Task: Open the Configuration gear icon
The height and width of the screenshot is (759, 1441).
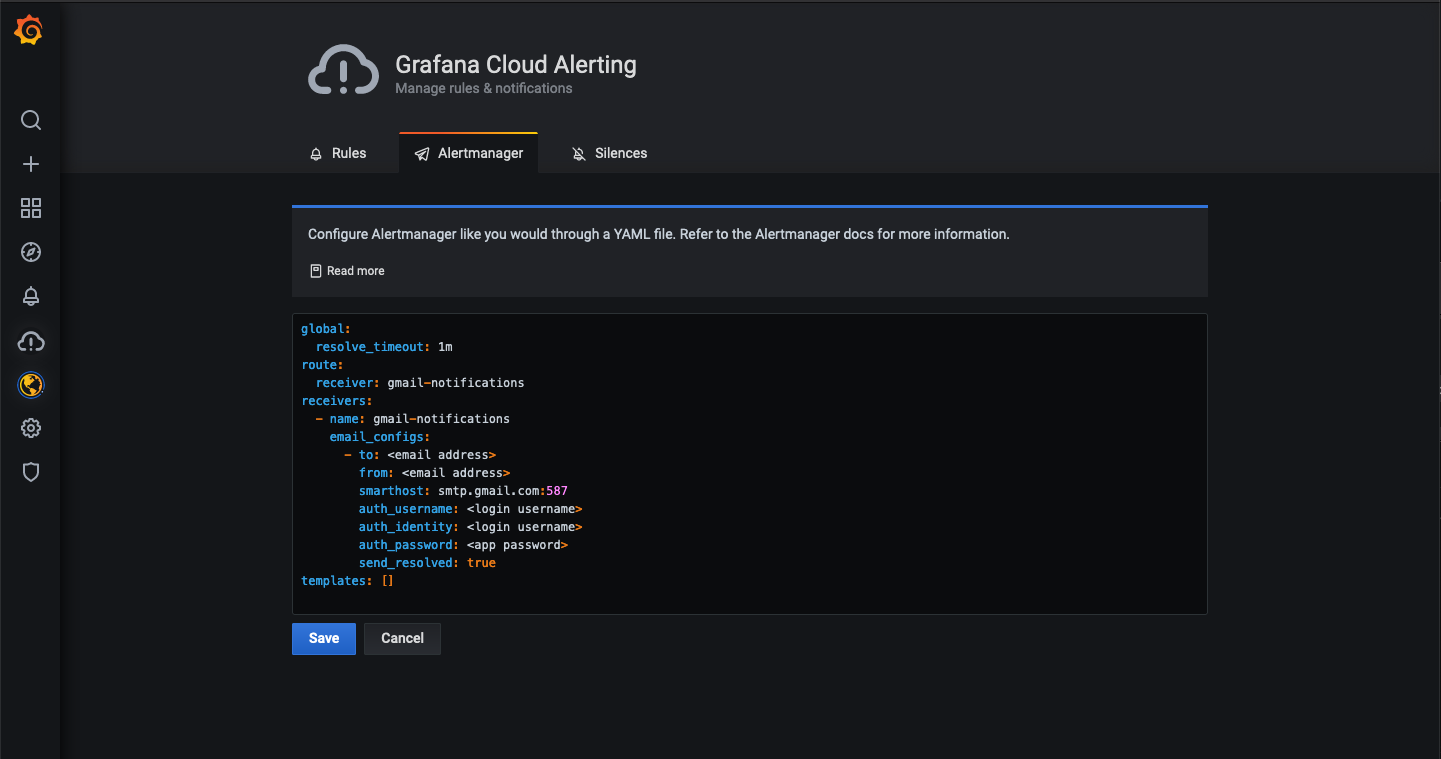Action: 31,428
